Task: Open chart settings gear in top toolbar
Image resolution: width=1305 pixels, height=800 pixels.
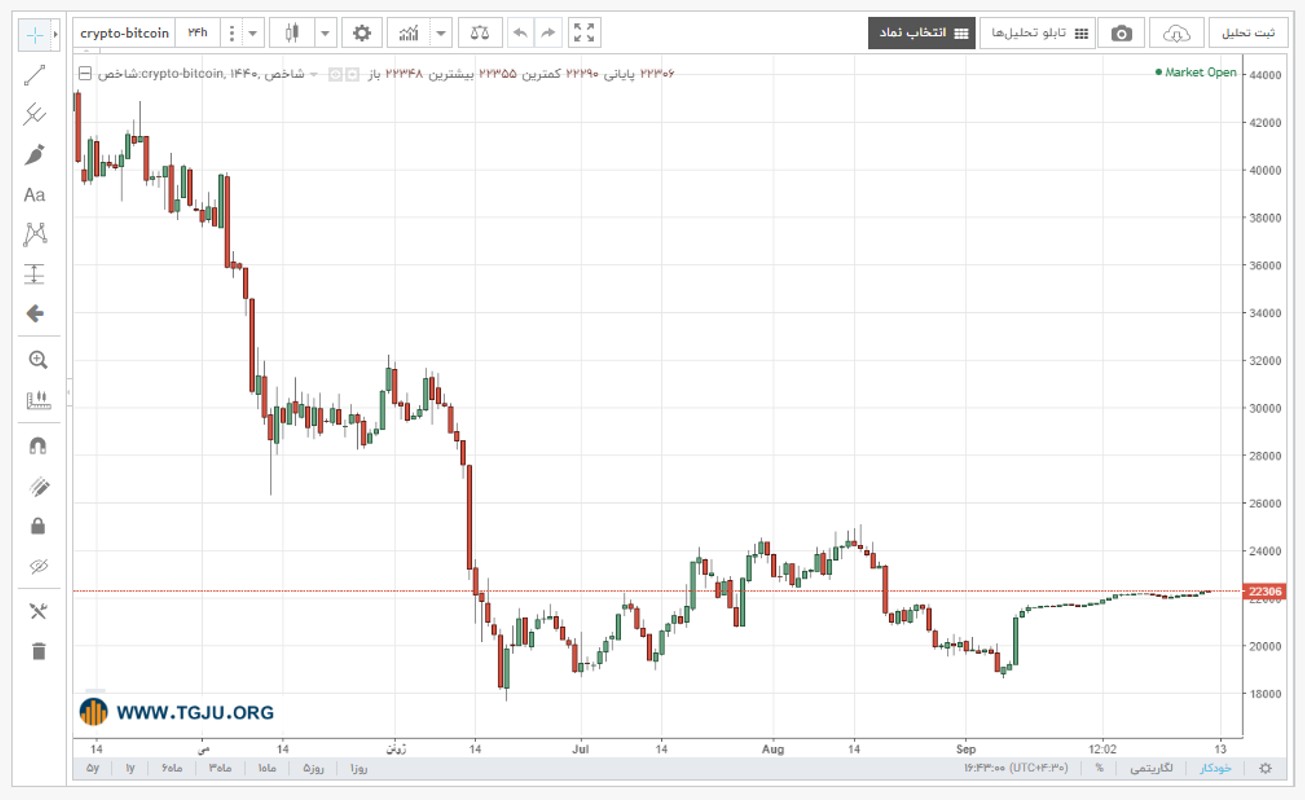Action: [x=361, y=33]
